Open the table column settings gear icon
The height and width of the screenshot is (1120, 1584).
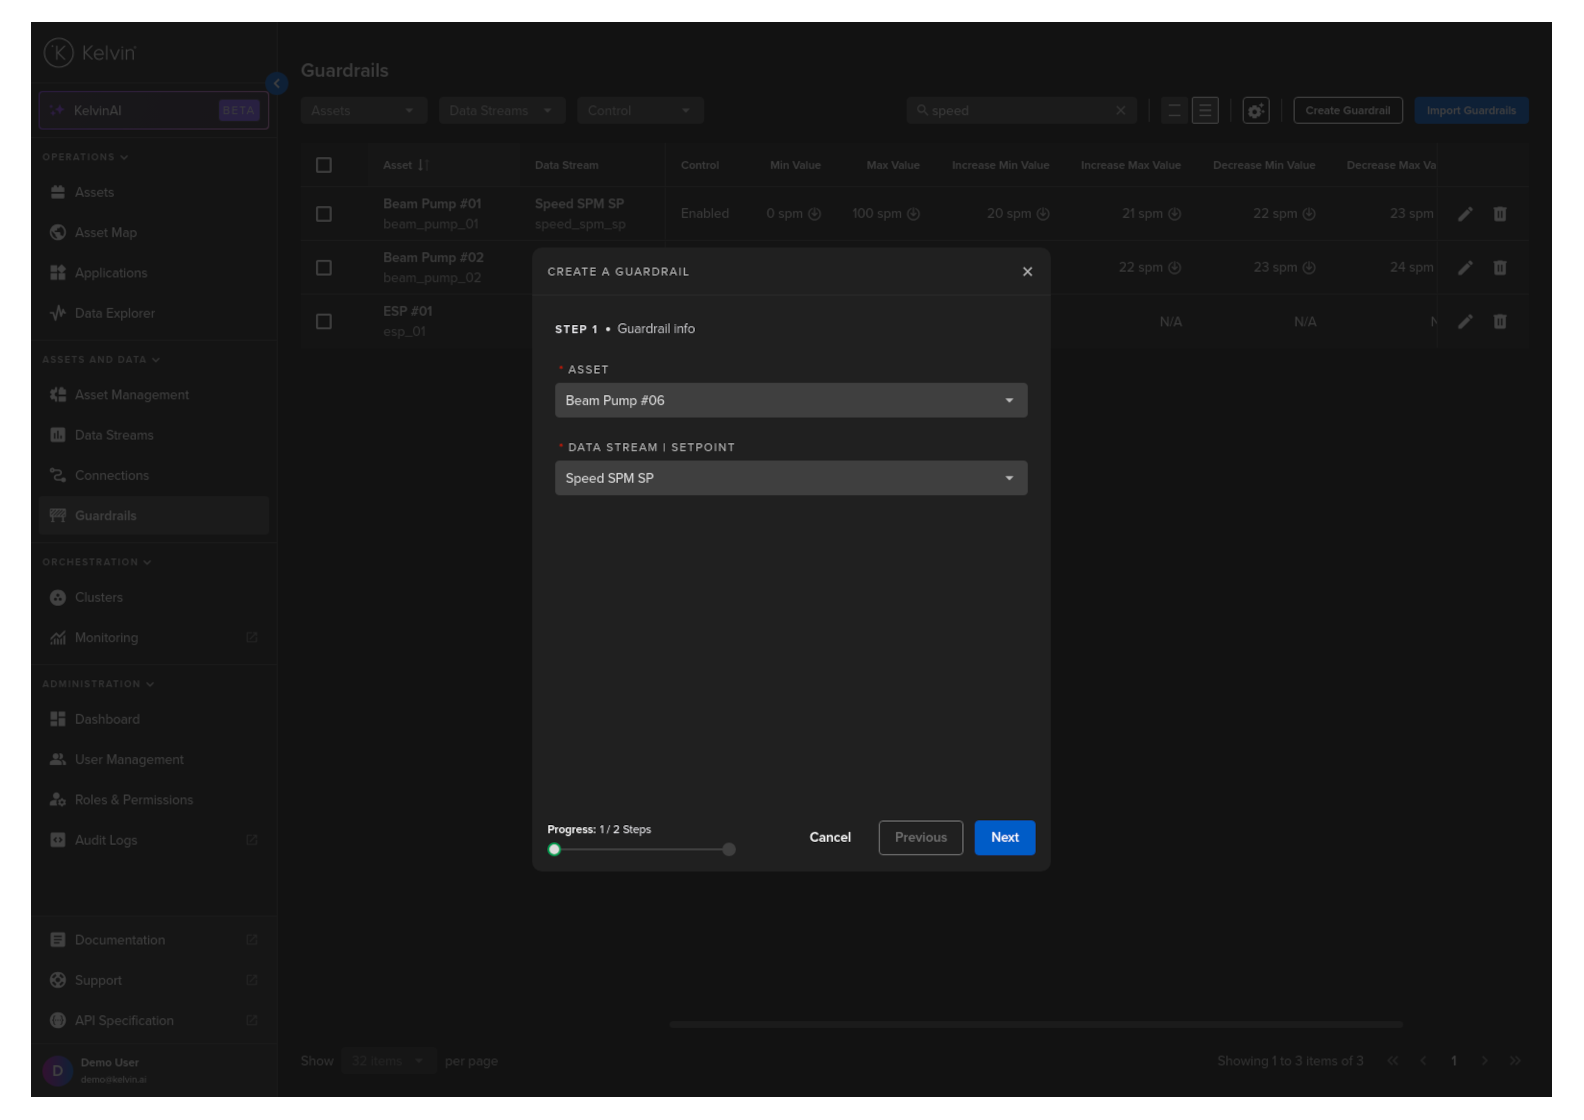[1255, 111]
